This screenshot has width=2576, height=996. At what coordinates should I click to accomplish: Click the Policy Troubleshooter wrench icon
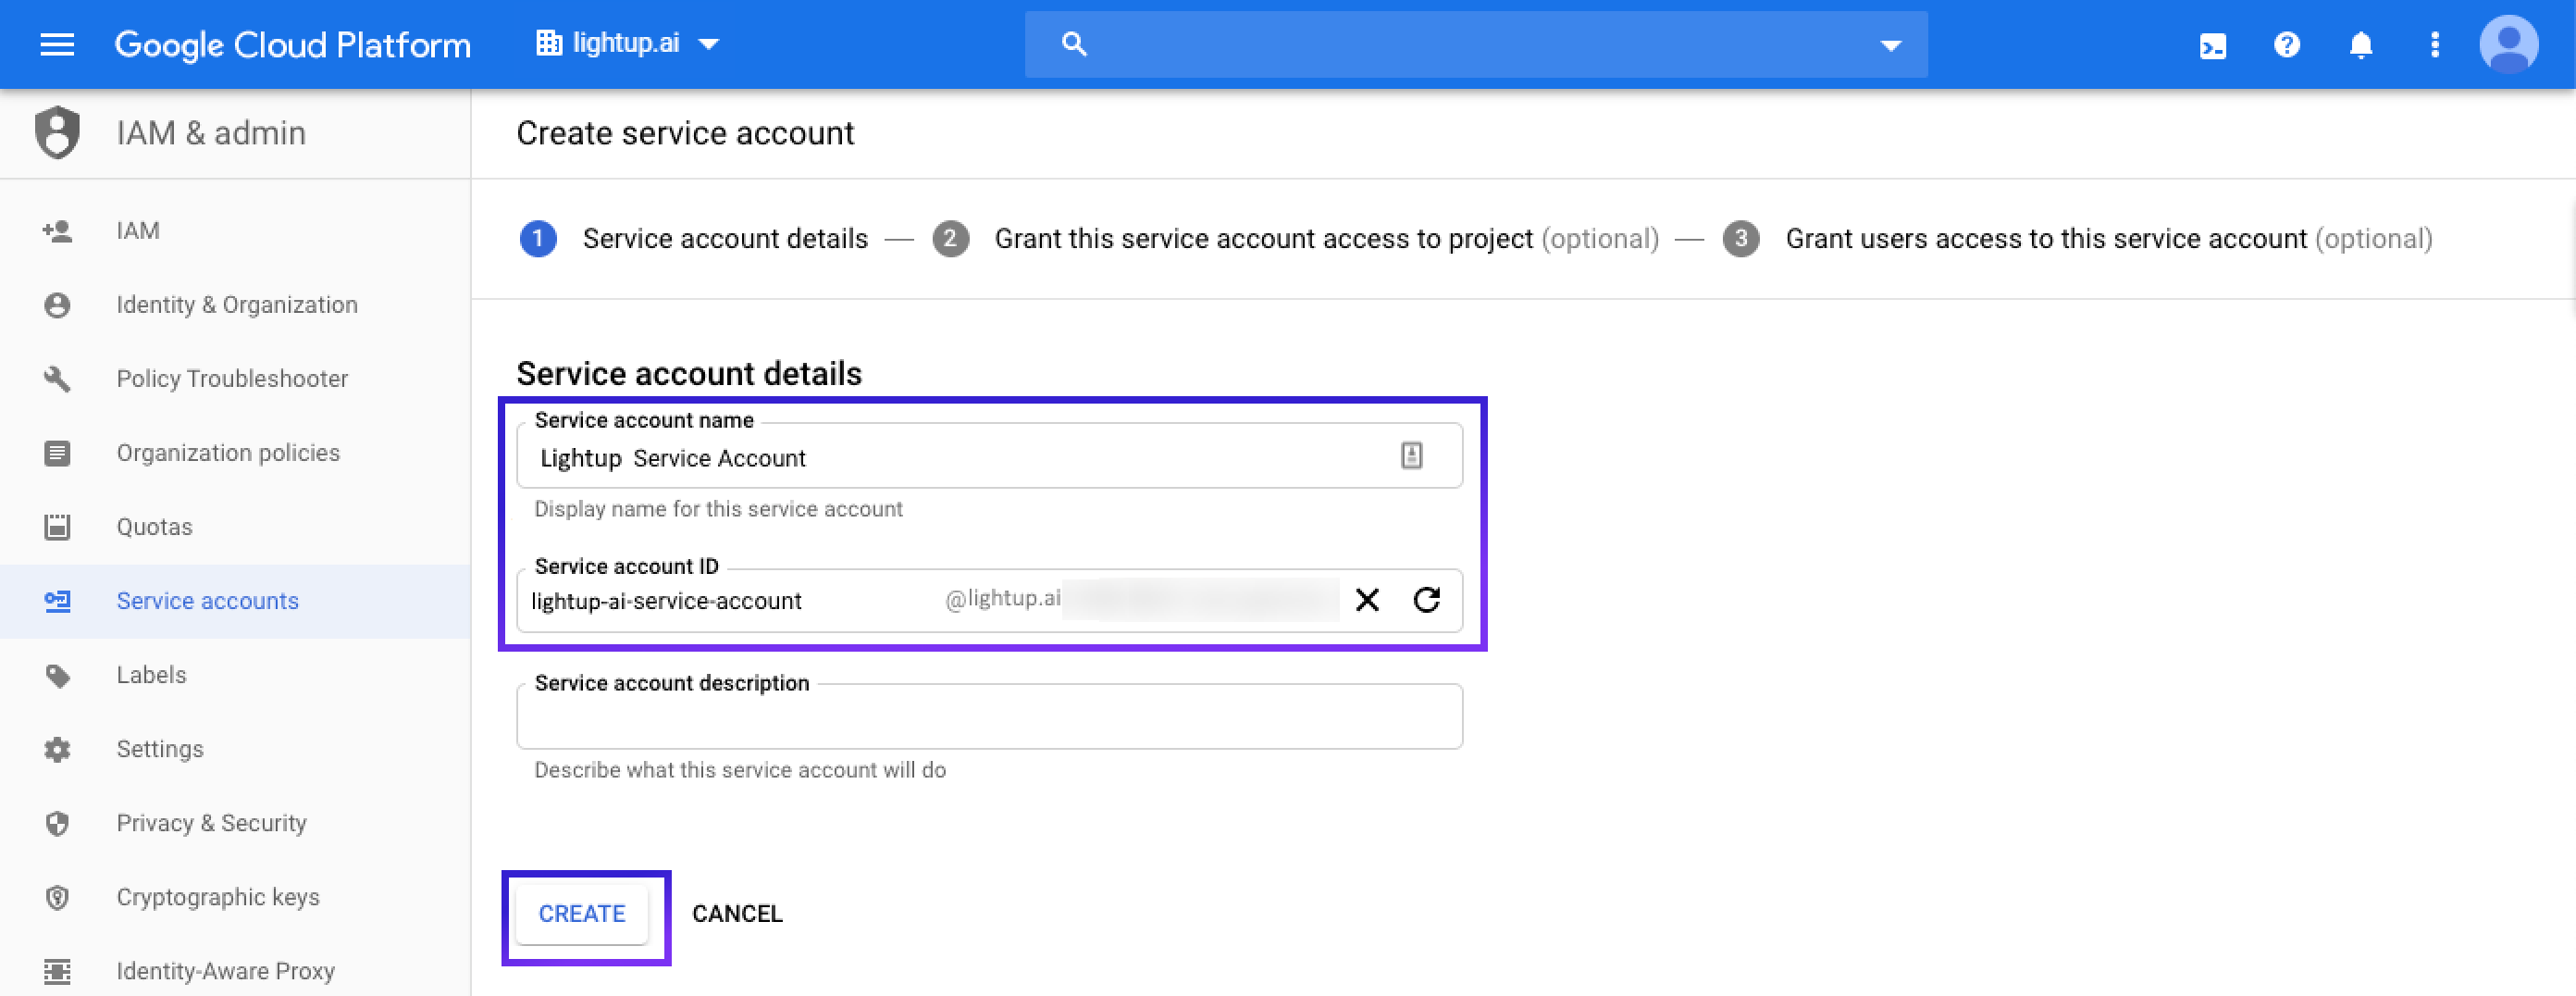(57, 379)
